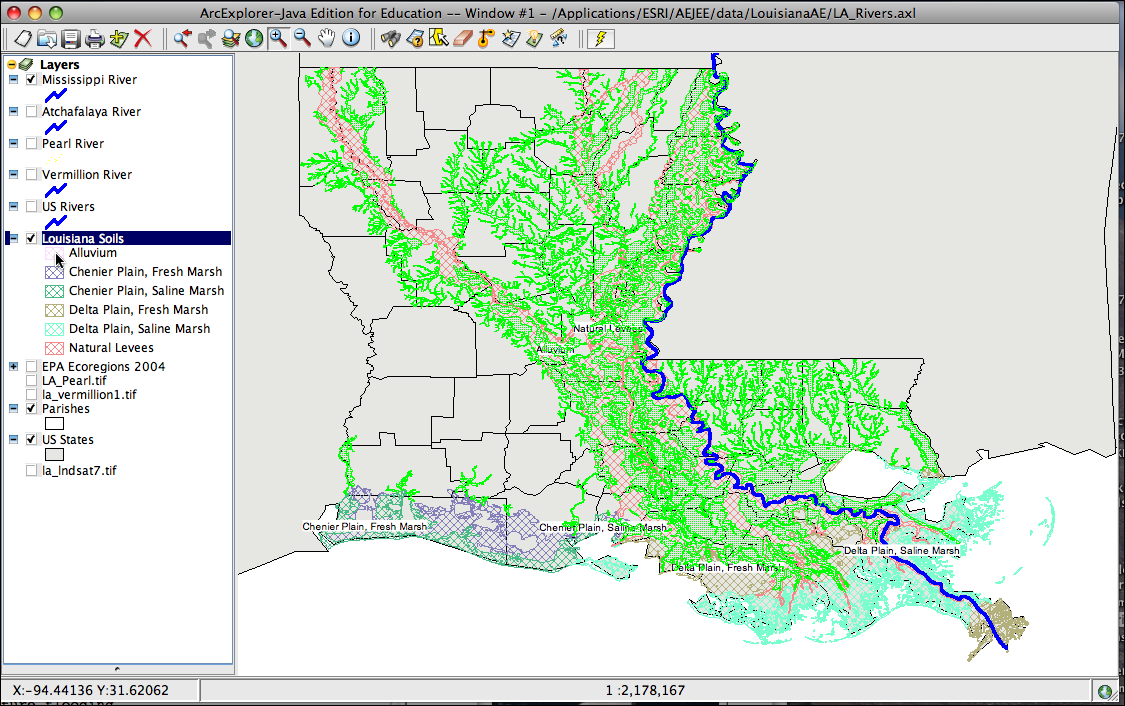1125x706 pixels.
Task: Click the Natural Levees red swatch
Action: [x=55, y=348]
